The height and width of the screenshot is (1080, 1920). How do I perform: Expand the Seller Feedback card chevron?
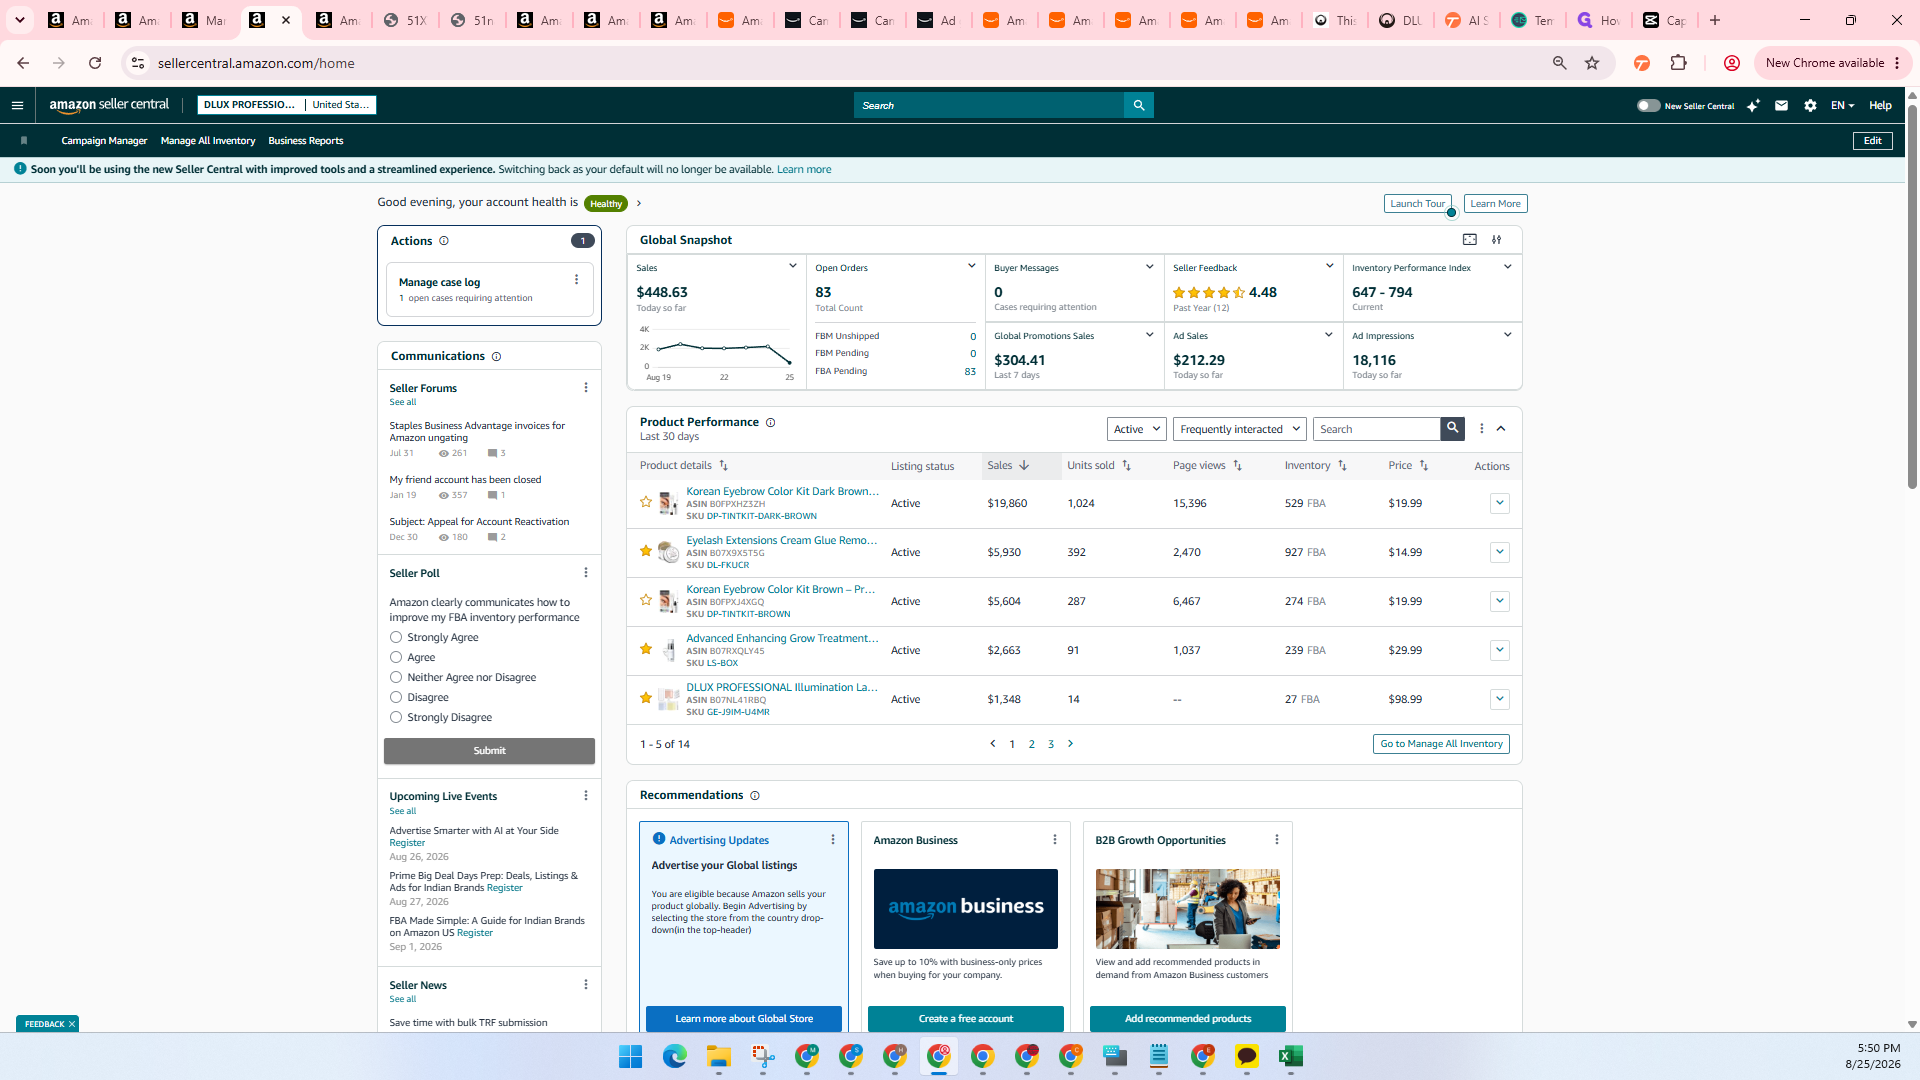[1329, 266]
